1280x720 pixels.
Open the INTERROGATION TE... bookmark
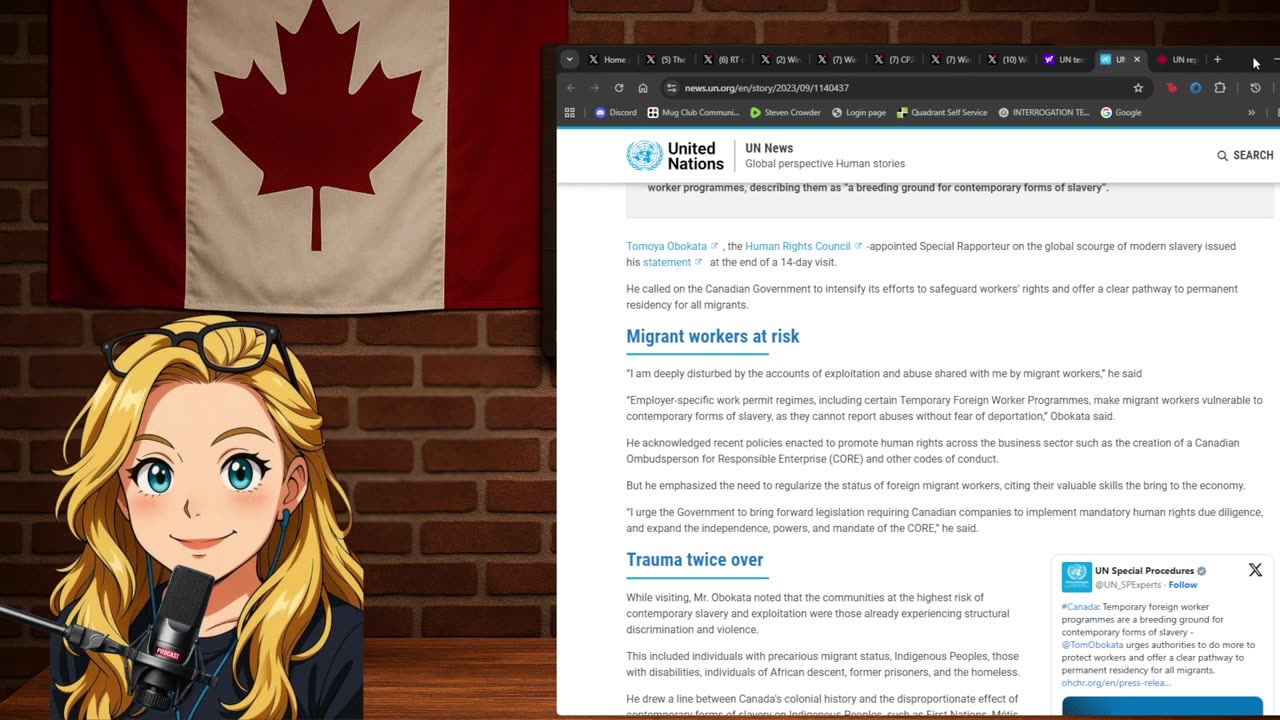tap(1044, 113)
